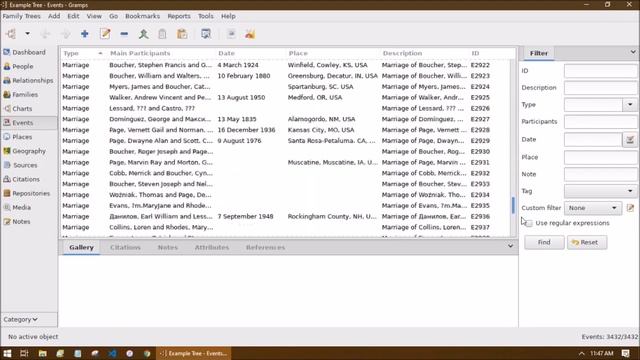This screenshot has height=360, width=640.
Task: Open Visual Studio Code from taskbar
Action: point(112,353)
